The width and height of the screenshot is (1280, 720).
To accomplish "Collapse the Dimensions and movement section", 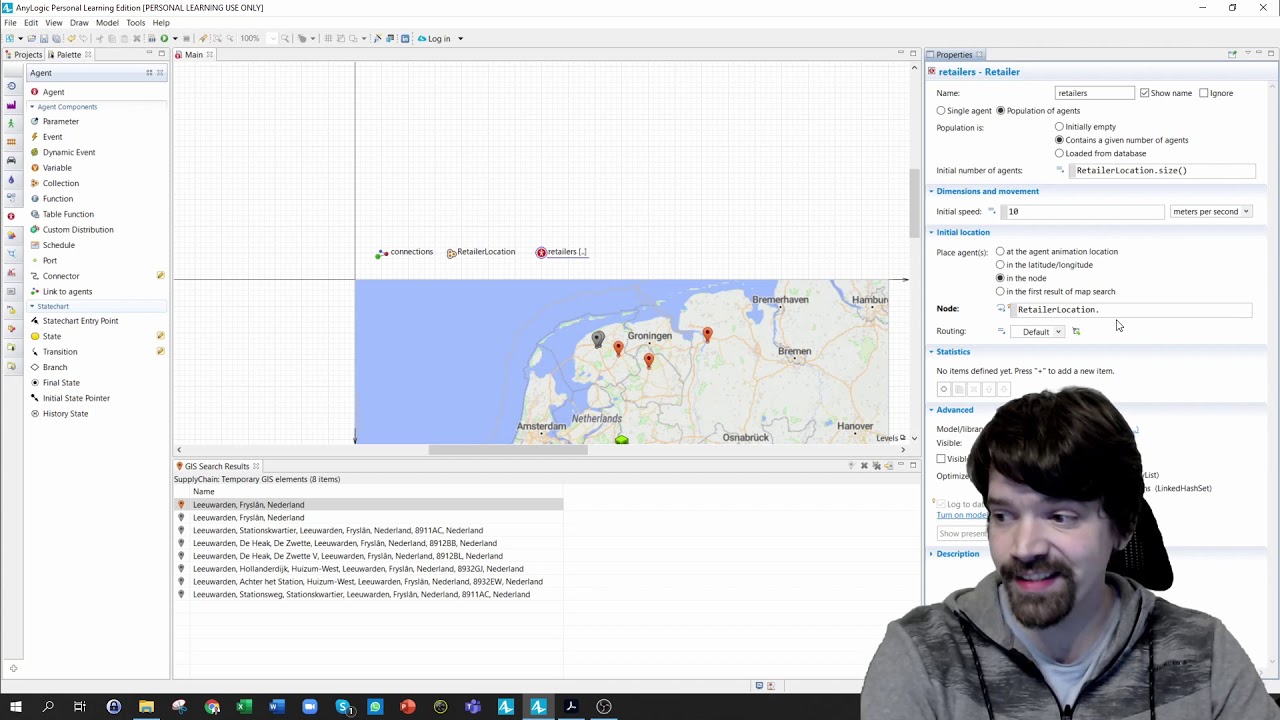I will point(931,191).
